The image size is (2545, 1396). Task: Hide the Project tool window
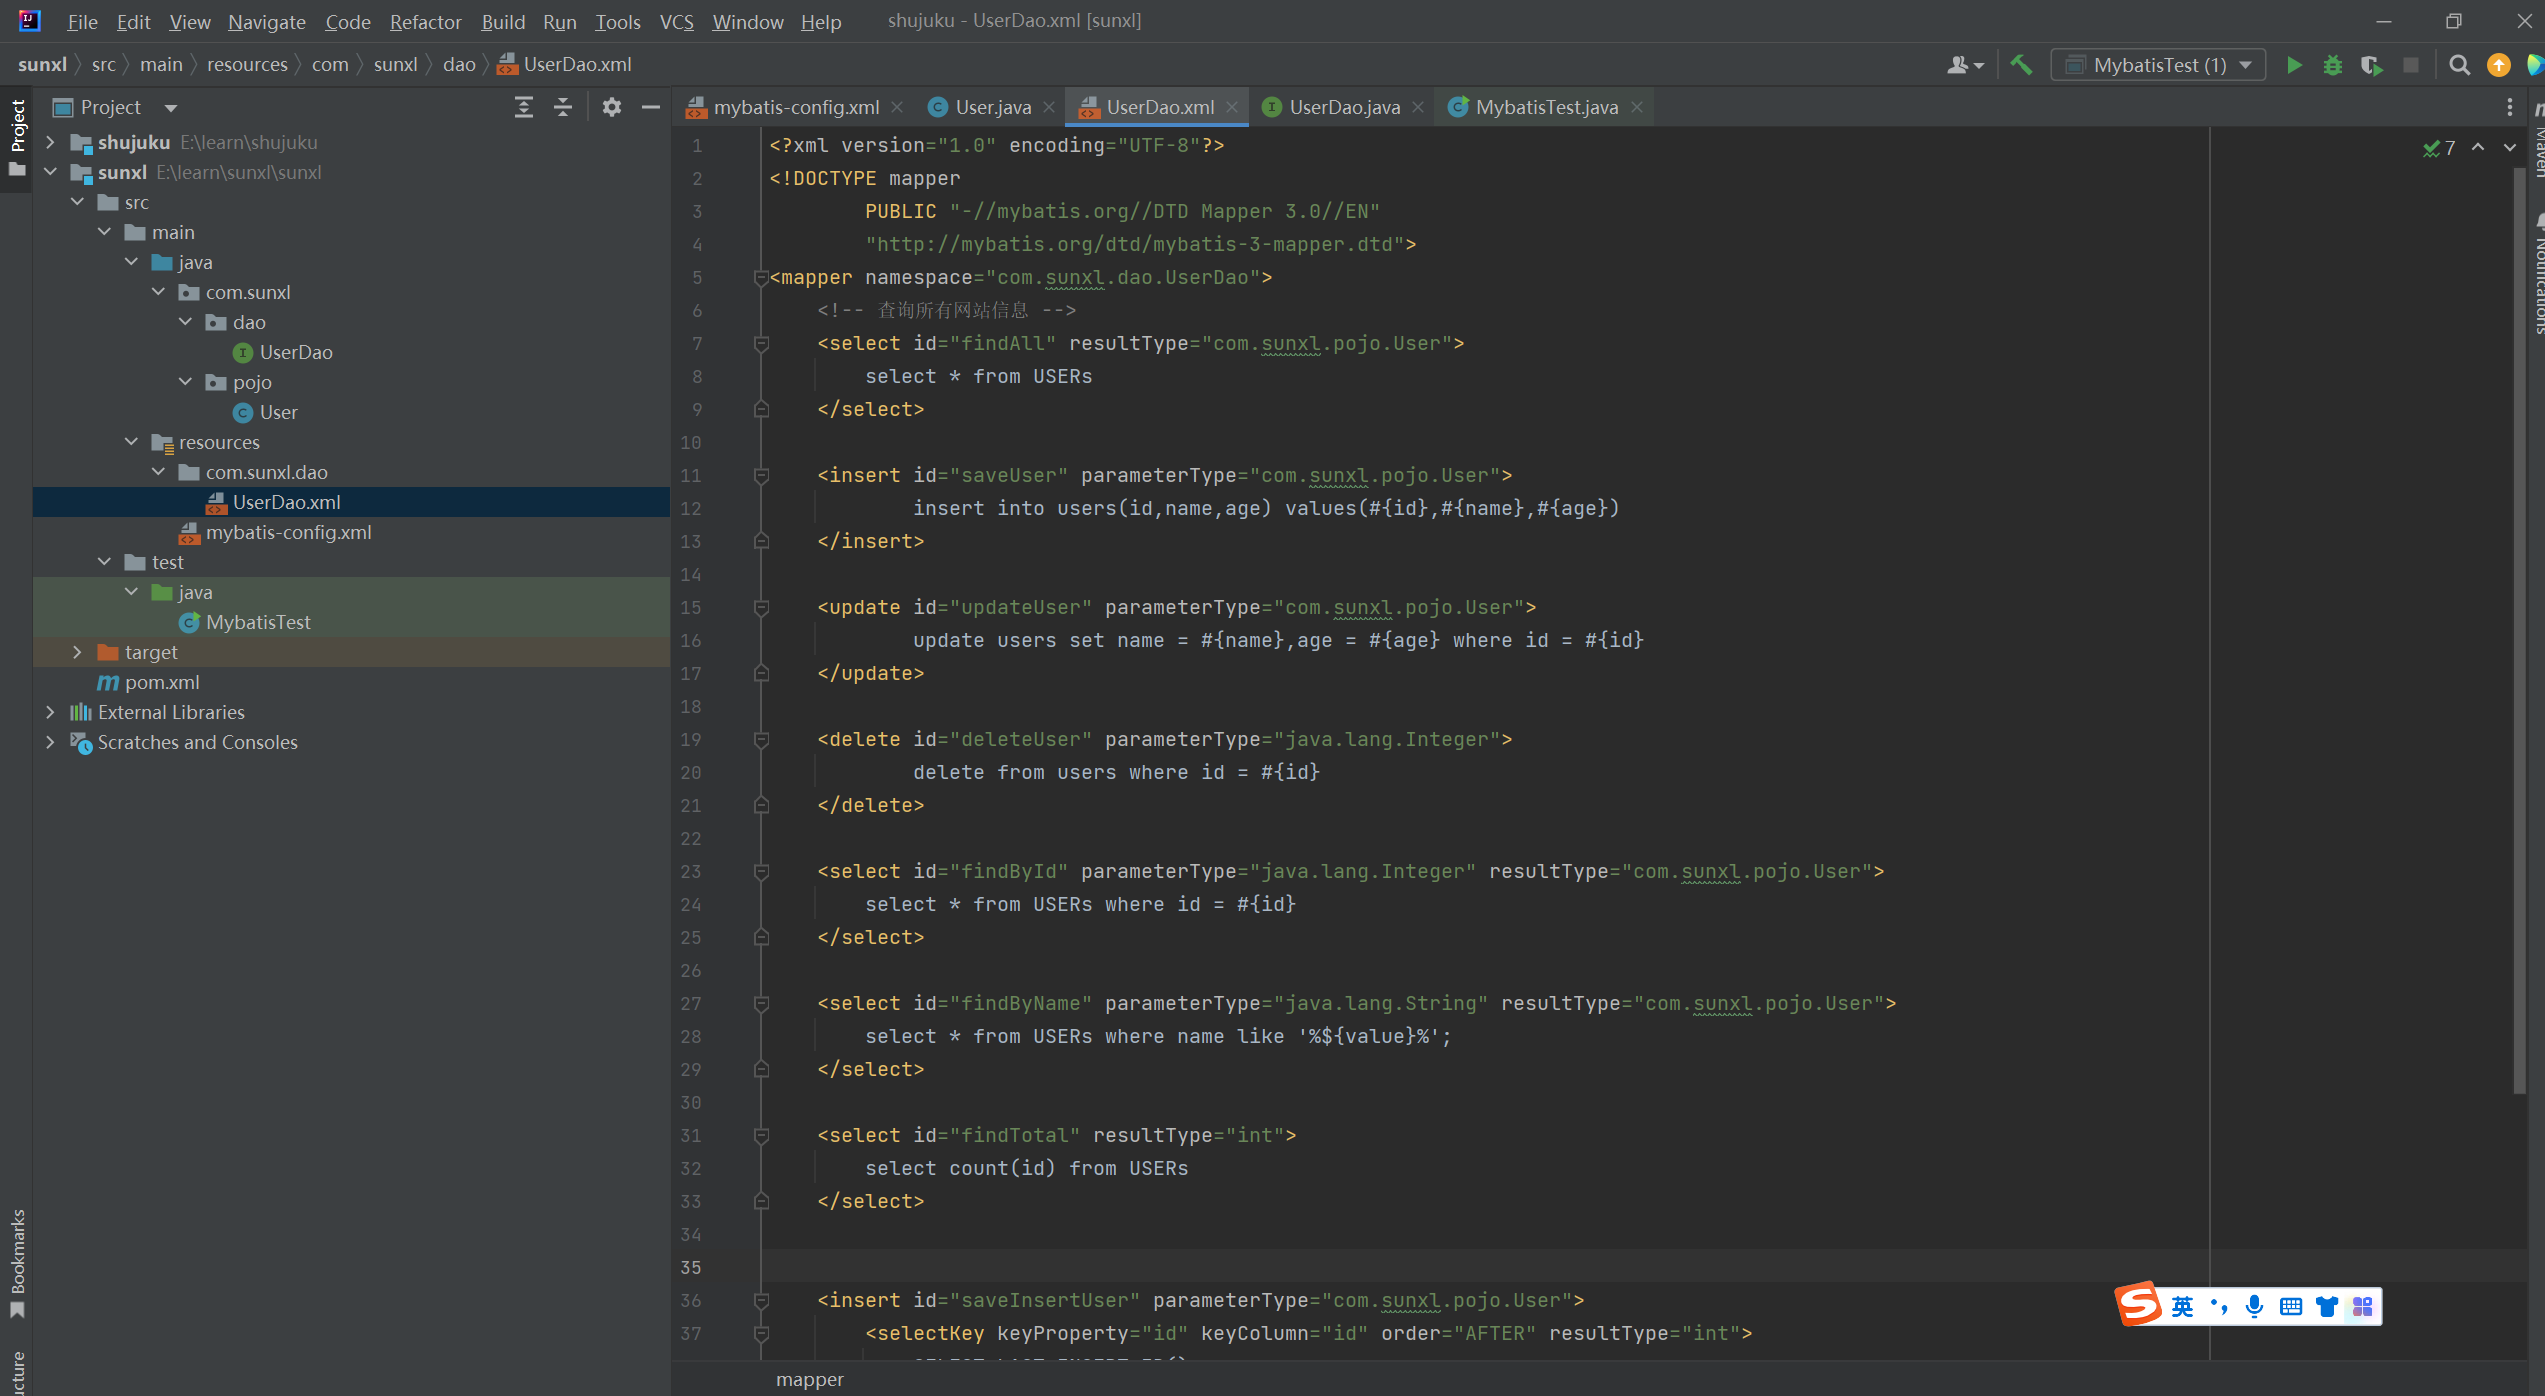(651, 107)
